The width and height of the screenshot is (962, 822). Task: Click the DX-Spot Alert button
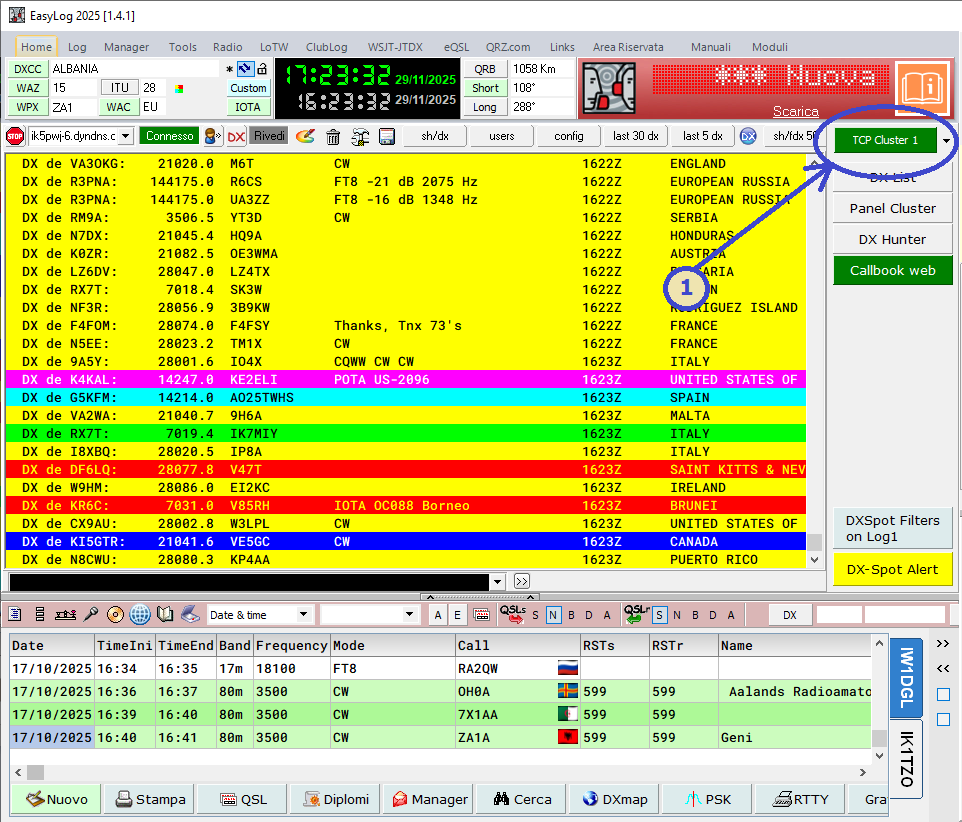point(893,569)
